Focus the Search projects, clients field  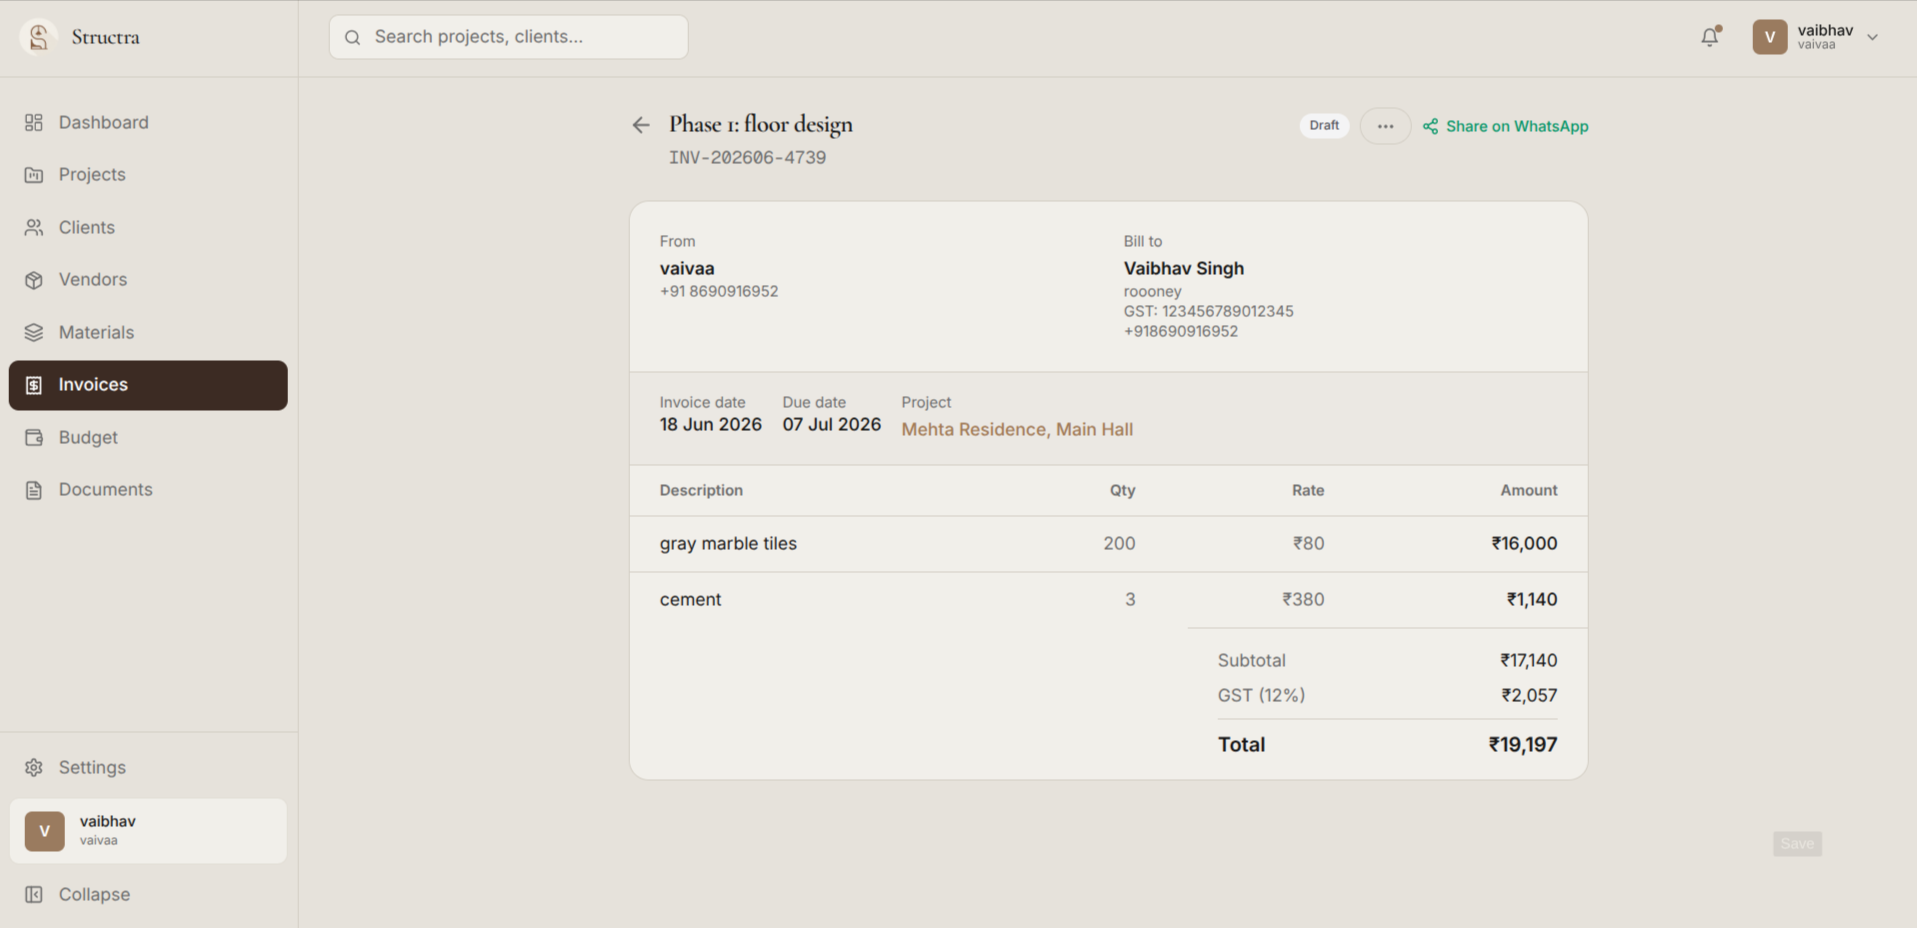pyautogui.click(x=508, y=37)
